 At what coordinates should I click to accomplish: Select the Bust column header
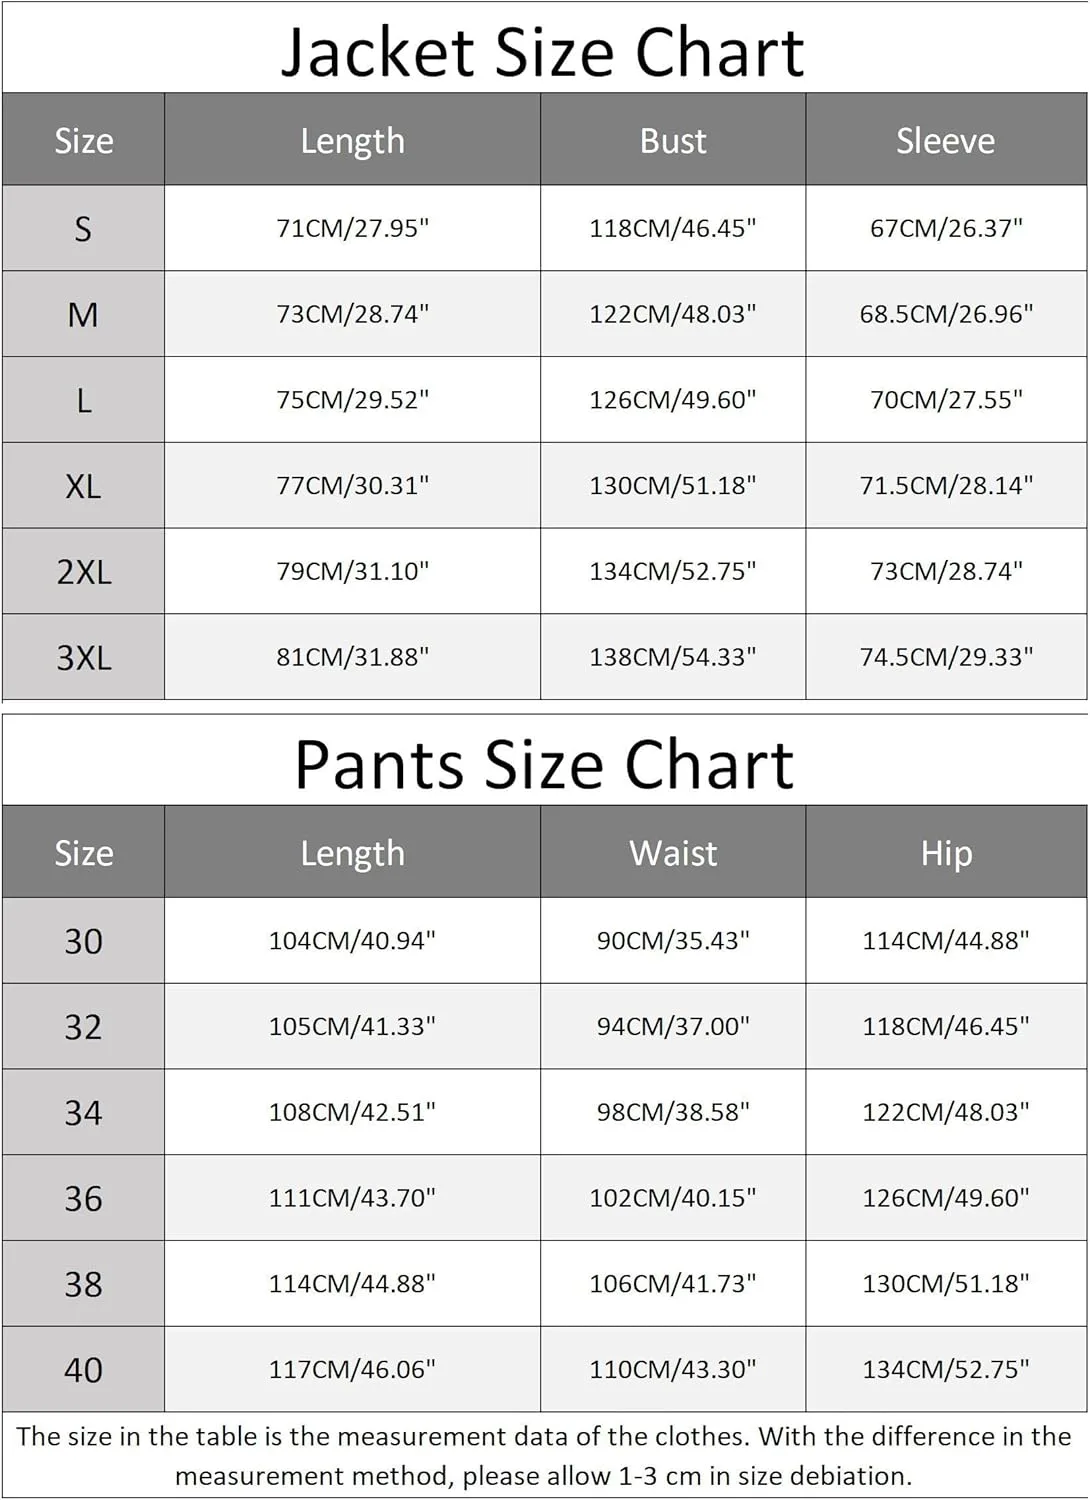point(673,140)
